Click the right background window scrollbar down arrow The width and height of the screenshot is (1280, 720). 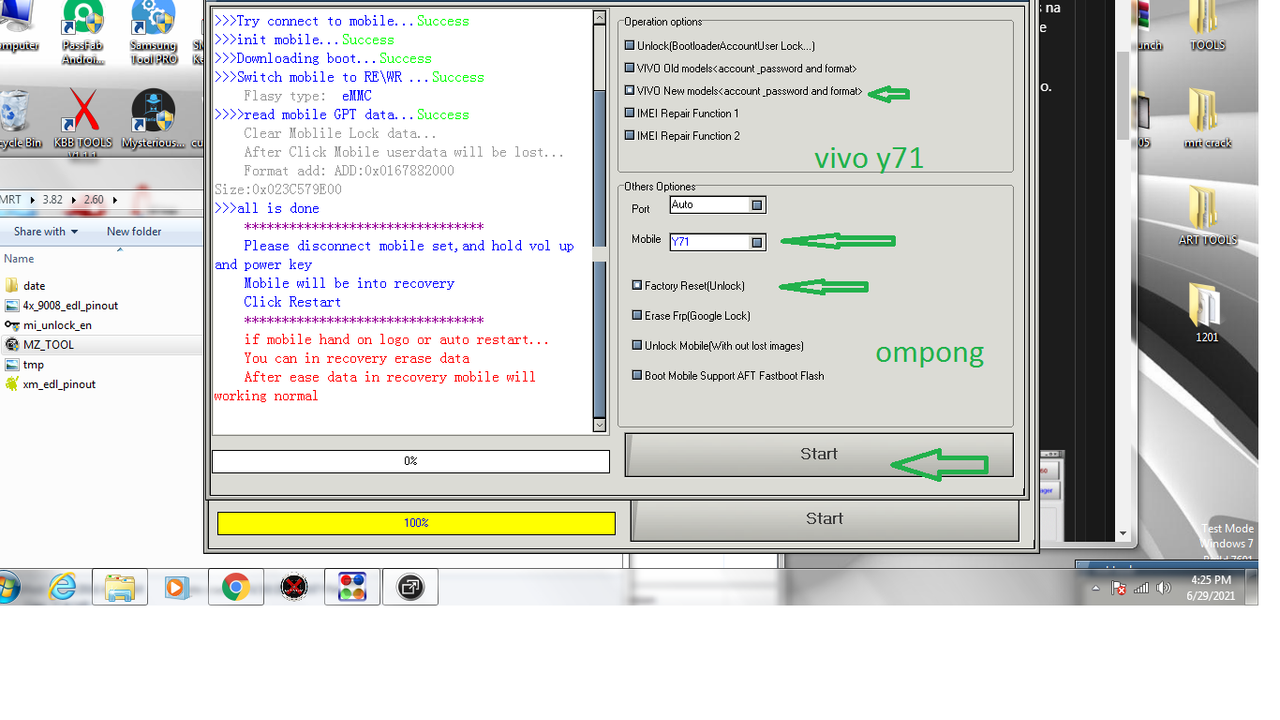point(1123,533)
